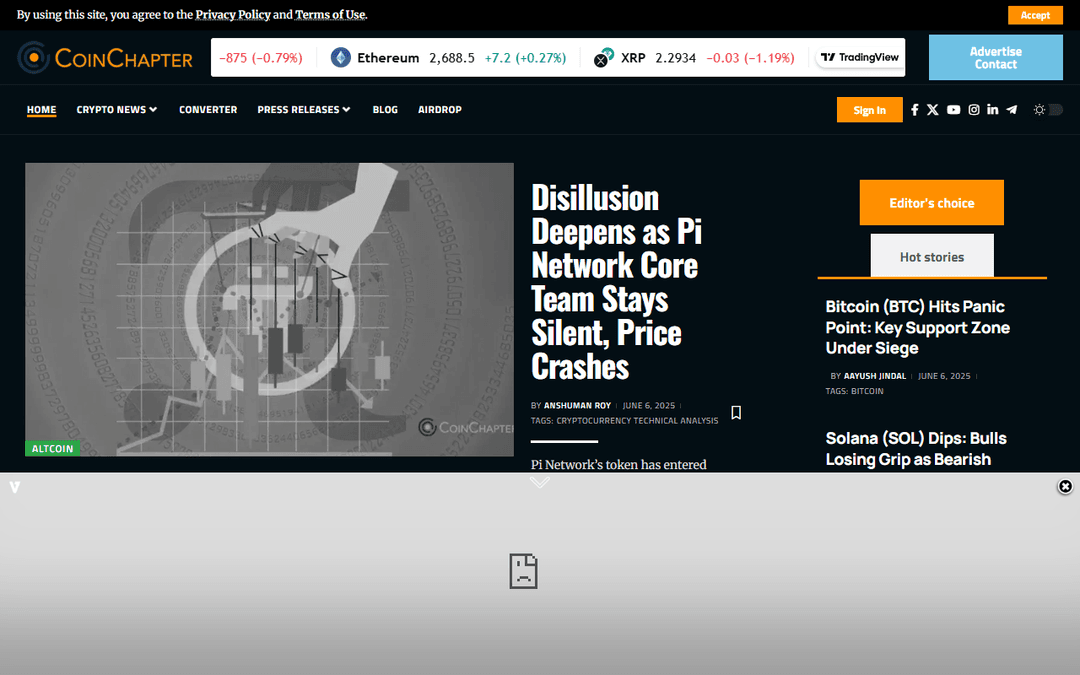Click the Bitcoin tag under first story

point(867,391)
